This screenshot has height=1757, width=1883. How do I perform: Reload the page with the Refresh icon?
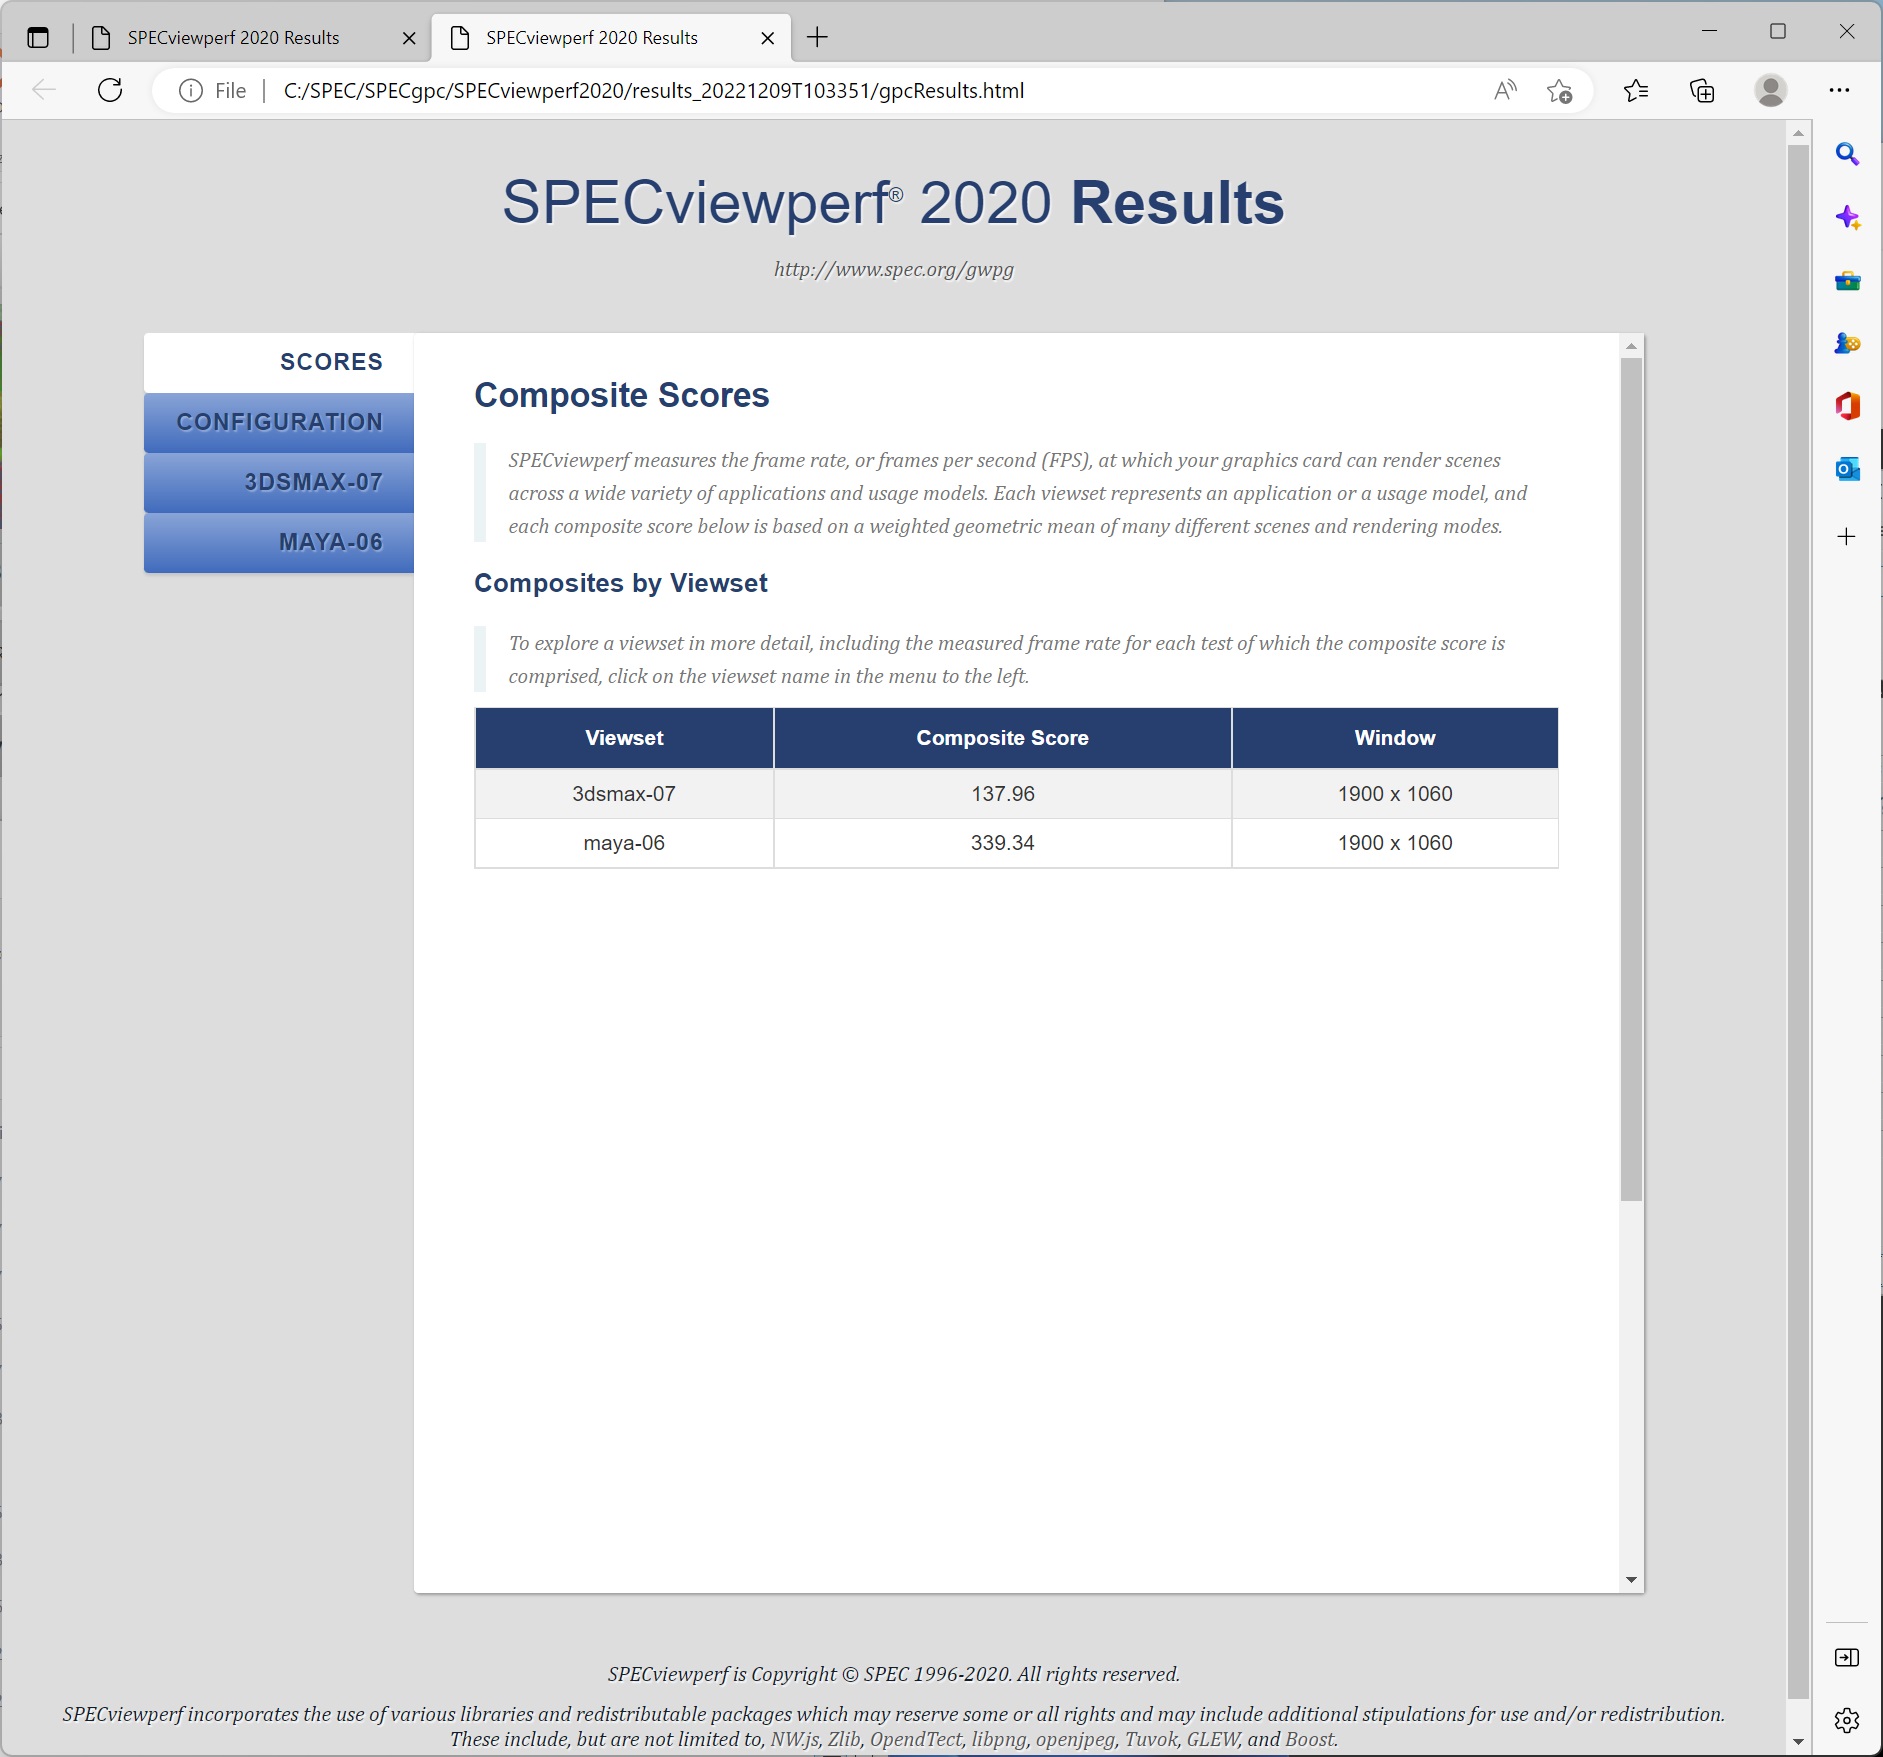click(110, 90)
